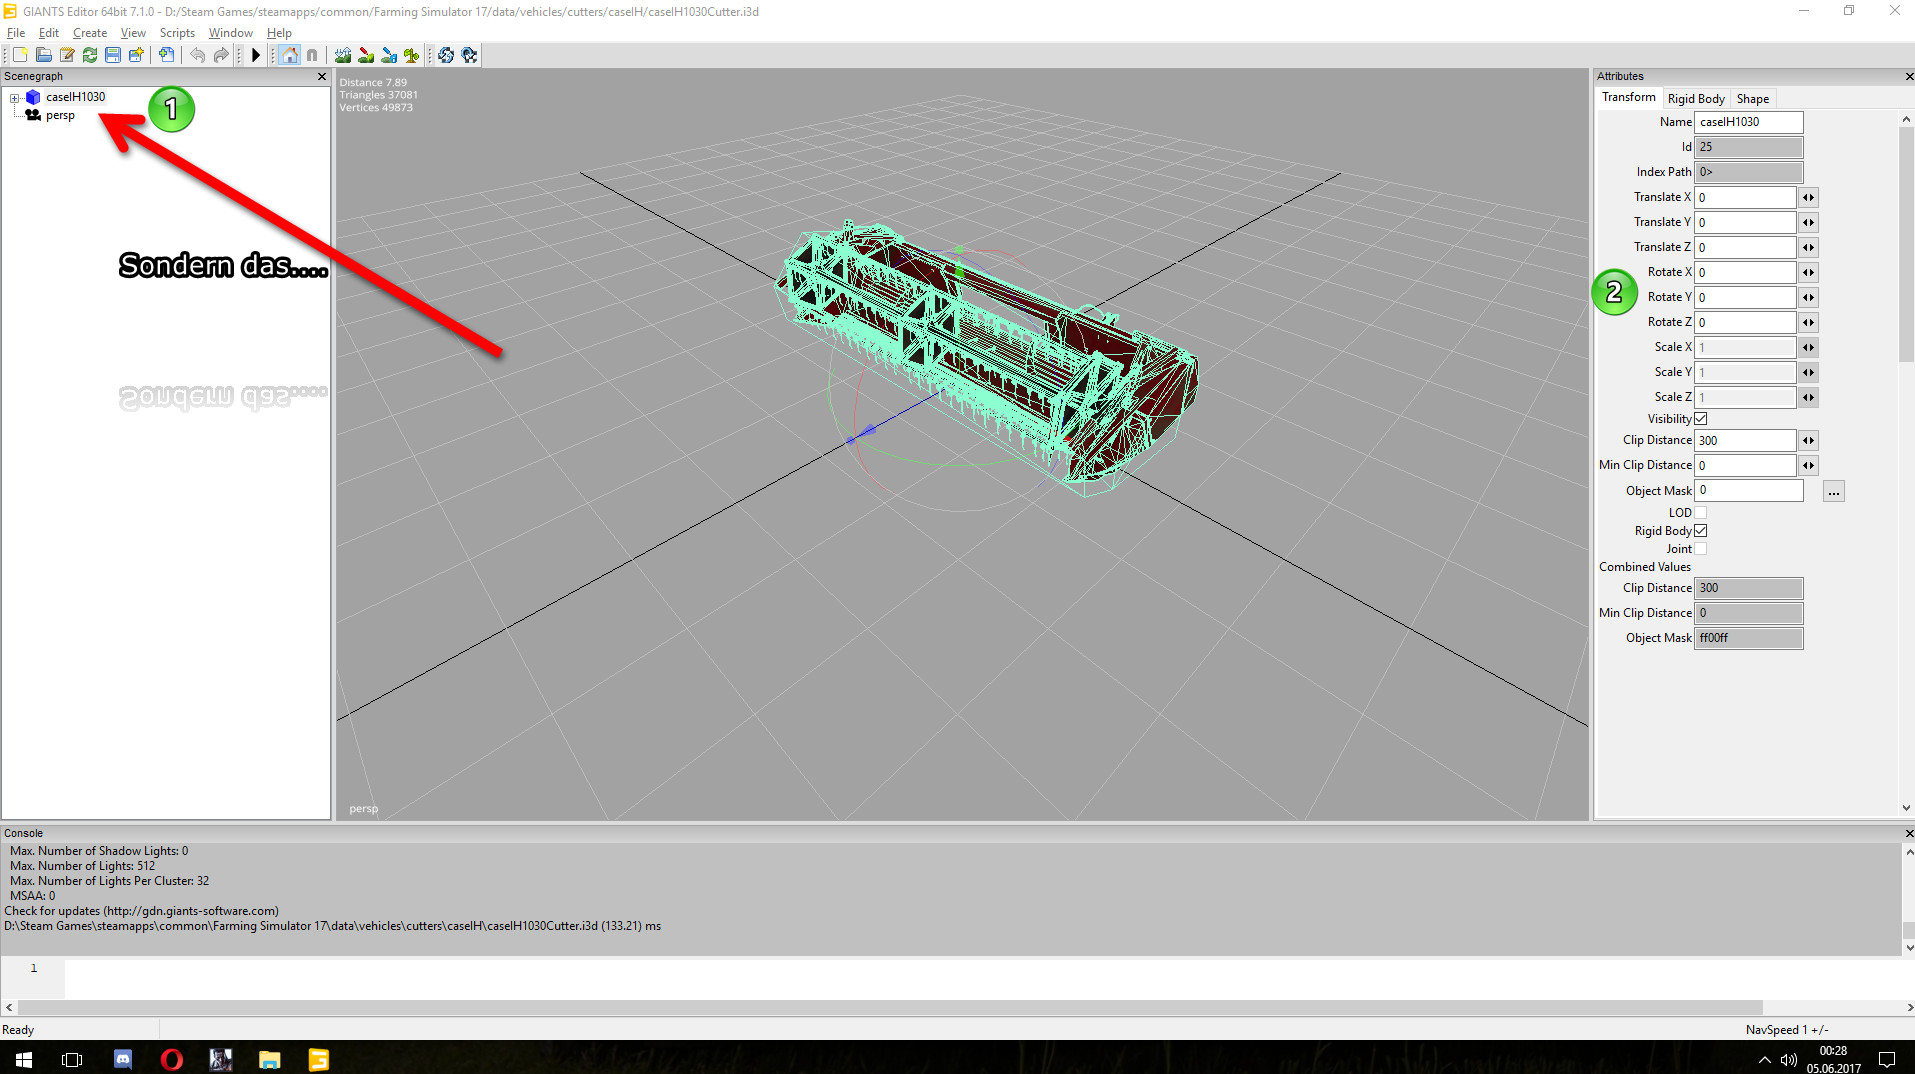
Task: Click the Translate Y arrow stepper
Action: (x=1808, y=222)
